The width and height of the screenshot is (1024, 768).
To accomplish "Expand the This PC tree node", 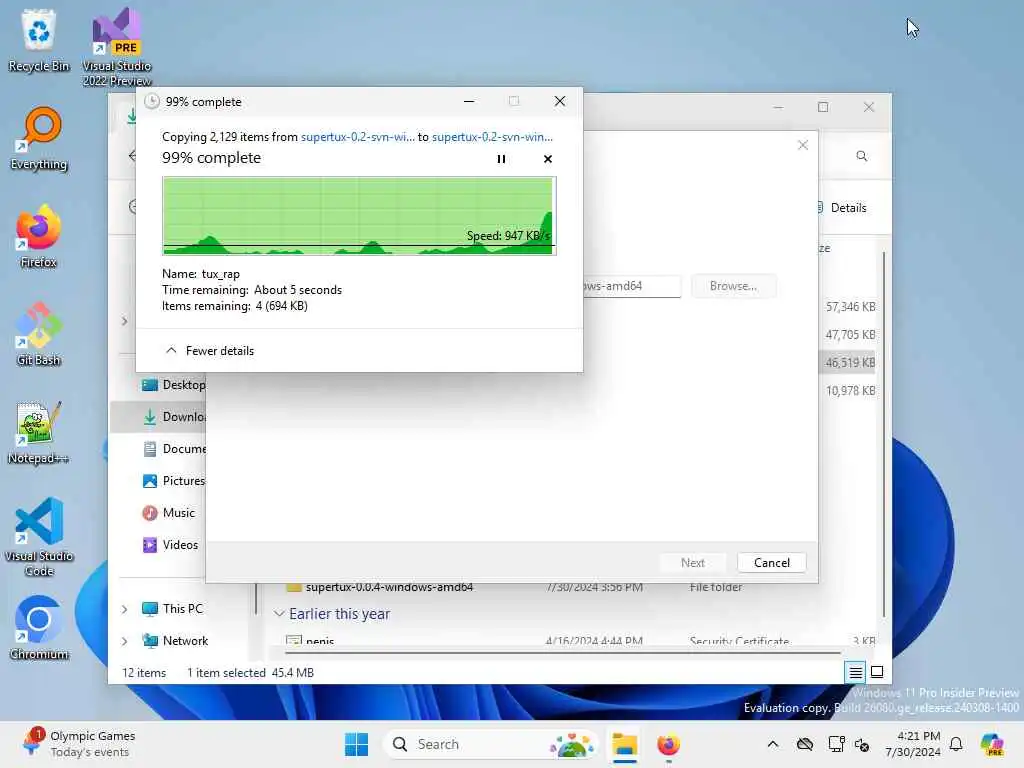I will tap(125, 609).
